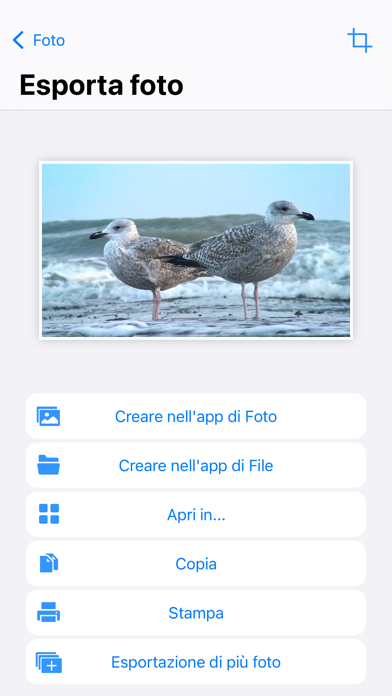
Task: Select the Copia option
Action: point(196,564)
